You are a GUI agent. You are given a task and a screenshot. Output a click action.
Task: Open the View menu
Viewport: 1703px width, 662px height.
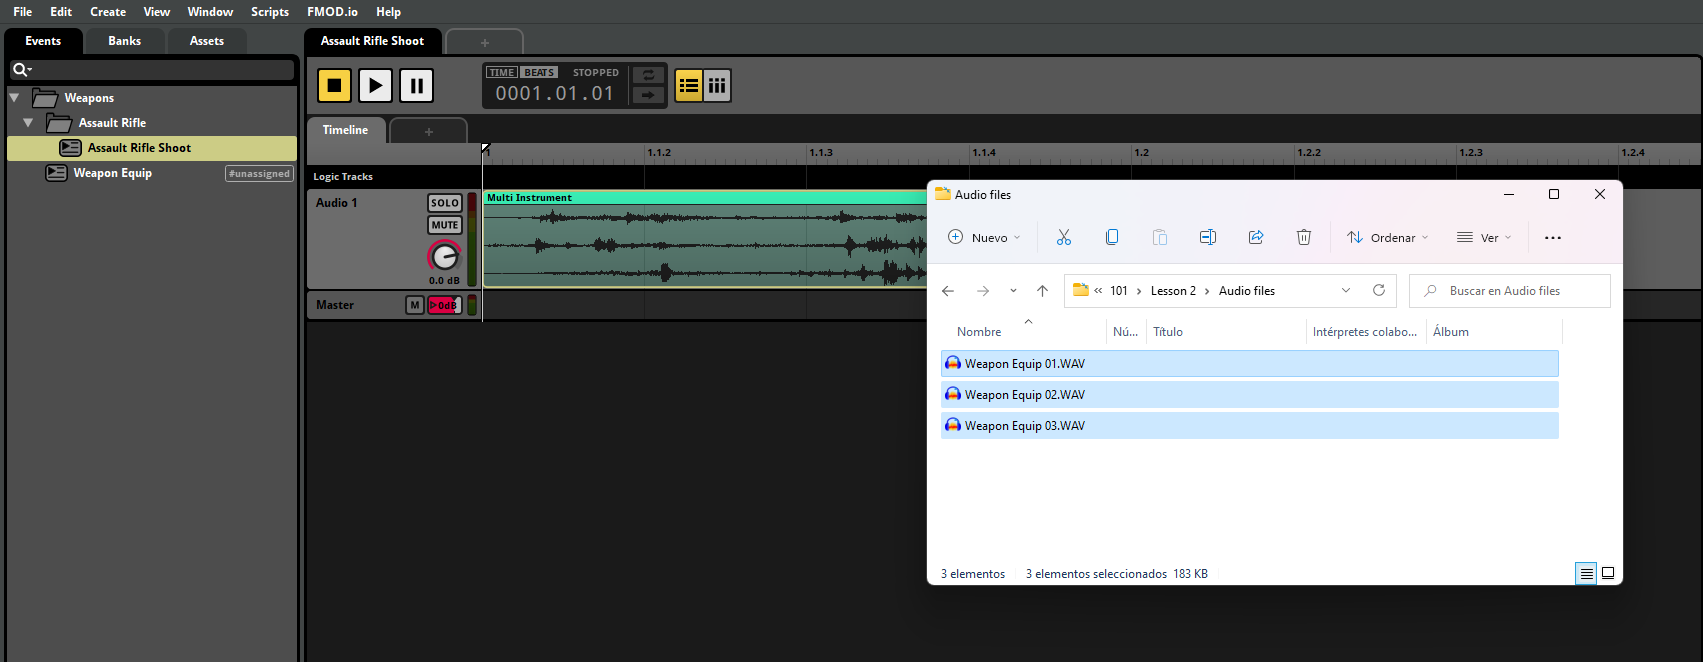coord(157,12)
